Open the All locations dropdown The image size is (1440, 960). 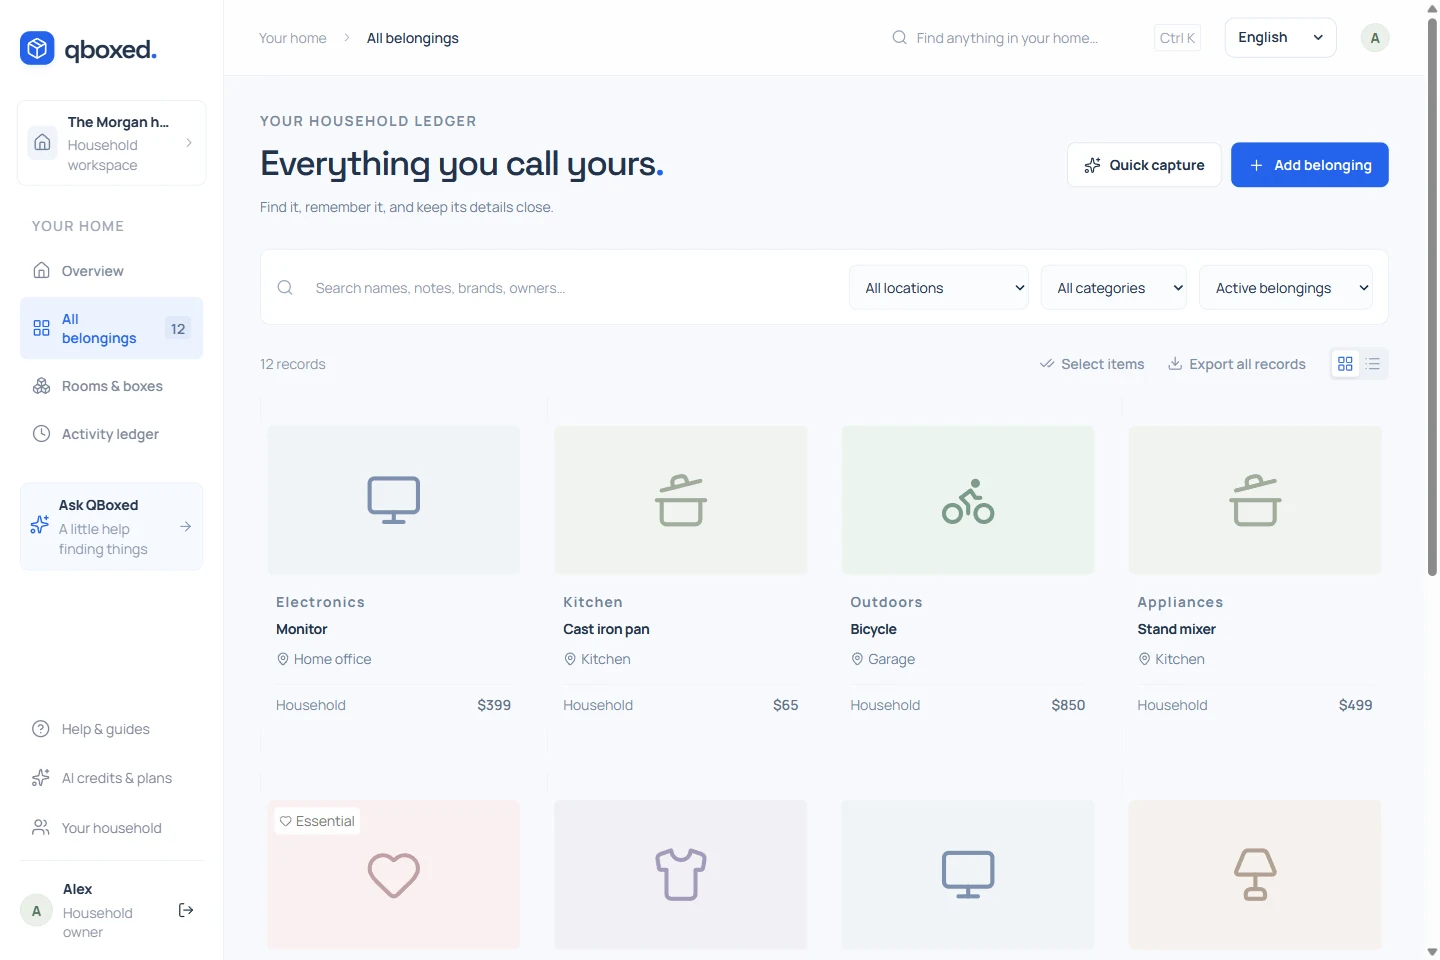(939, 288)
